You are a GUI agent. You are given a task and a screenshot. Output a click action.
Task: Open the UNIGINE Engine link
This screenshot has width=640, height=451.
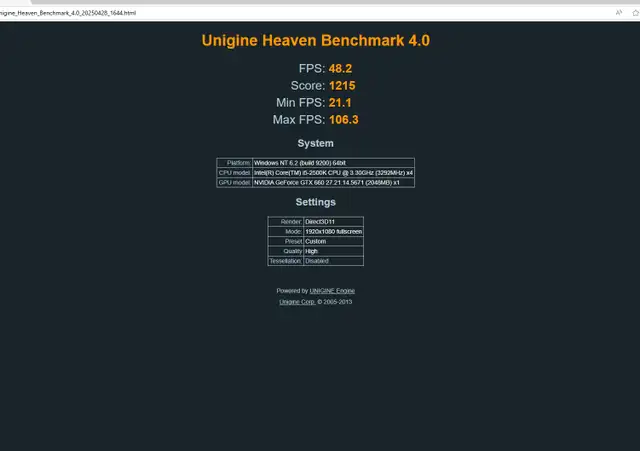coord(332,291)
